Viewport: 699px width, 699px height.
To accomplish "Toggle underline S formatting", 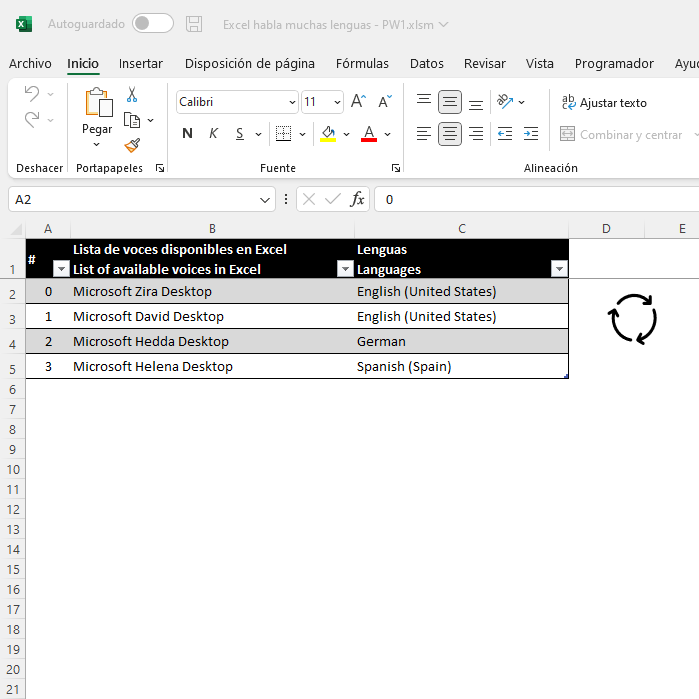I will coord(240,134).
